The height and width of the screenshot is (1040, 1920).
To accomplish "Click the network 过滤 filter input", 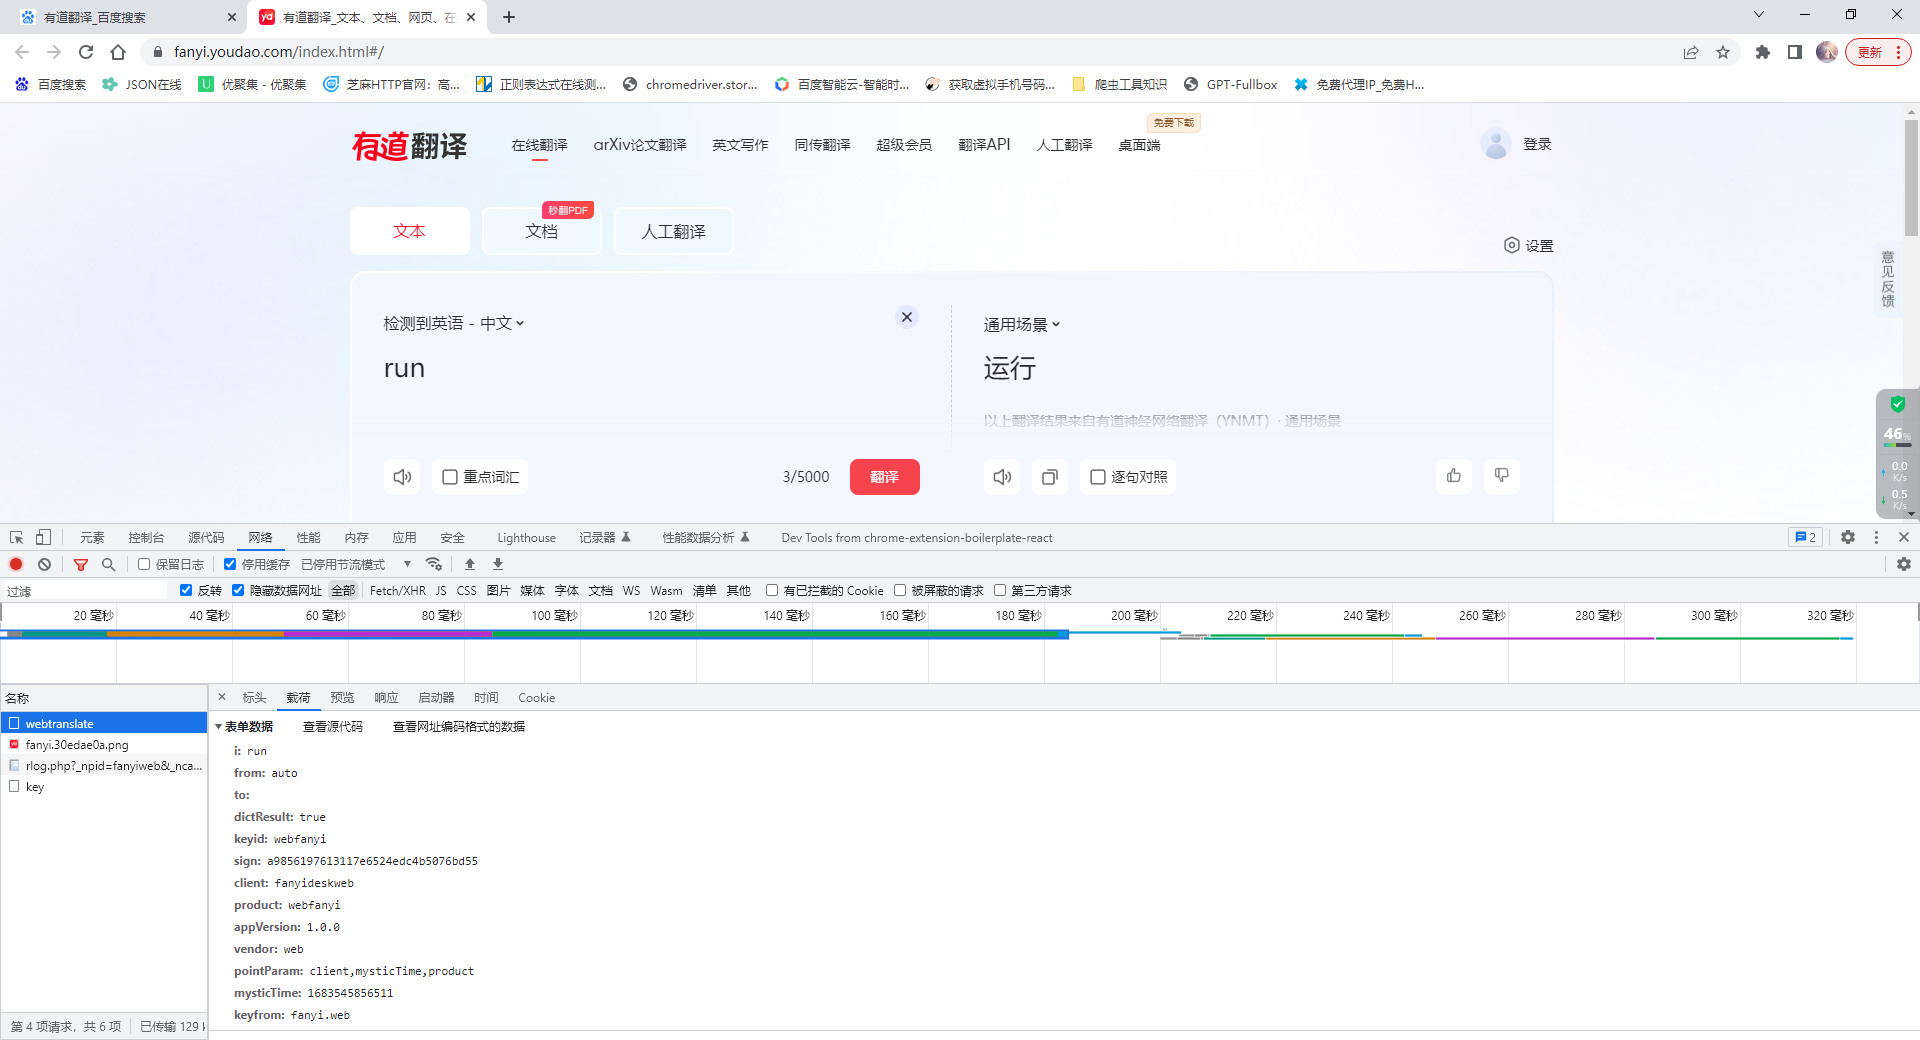I will (x=86, y=591).
